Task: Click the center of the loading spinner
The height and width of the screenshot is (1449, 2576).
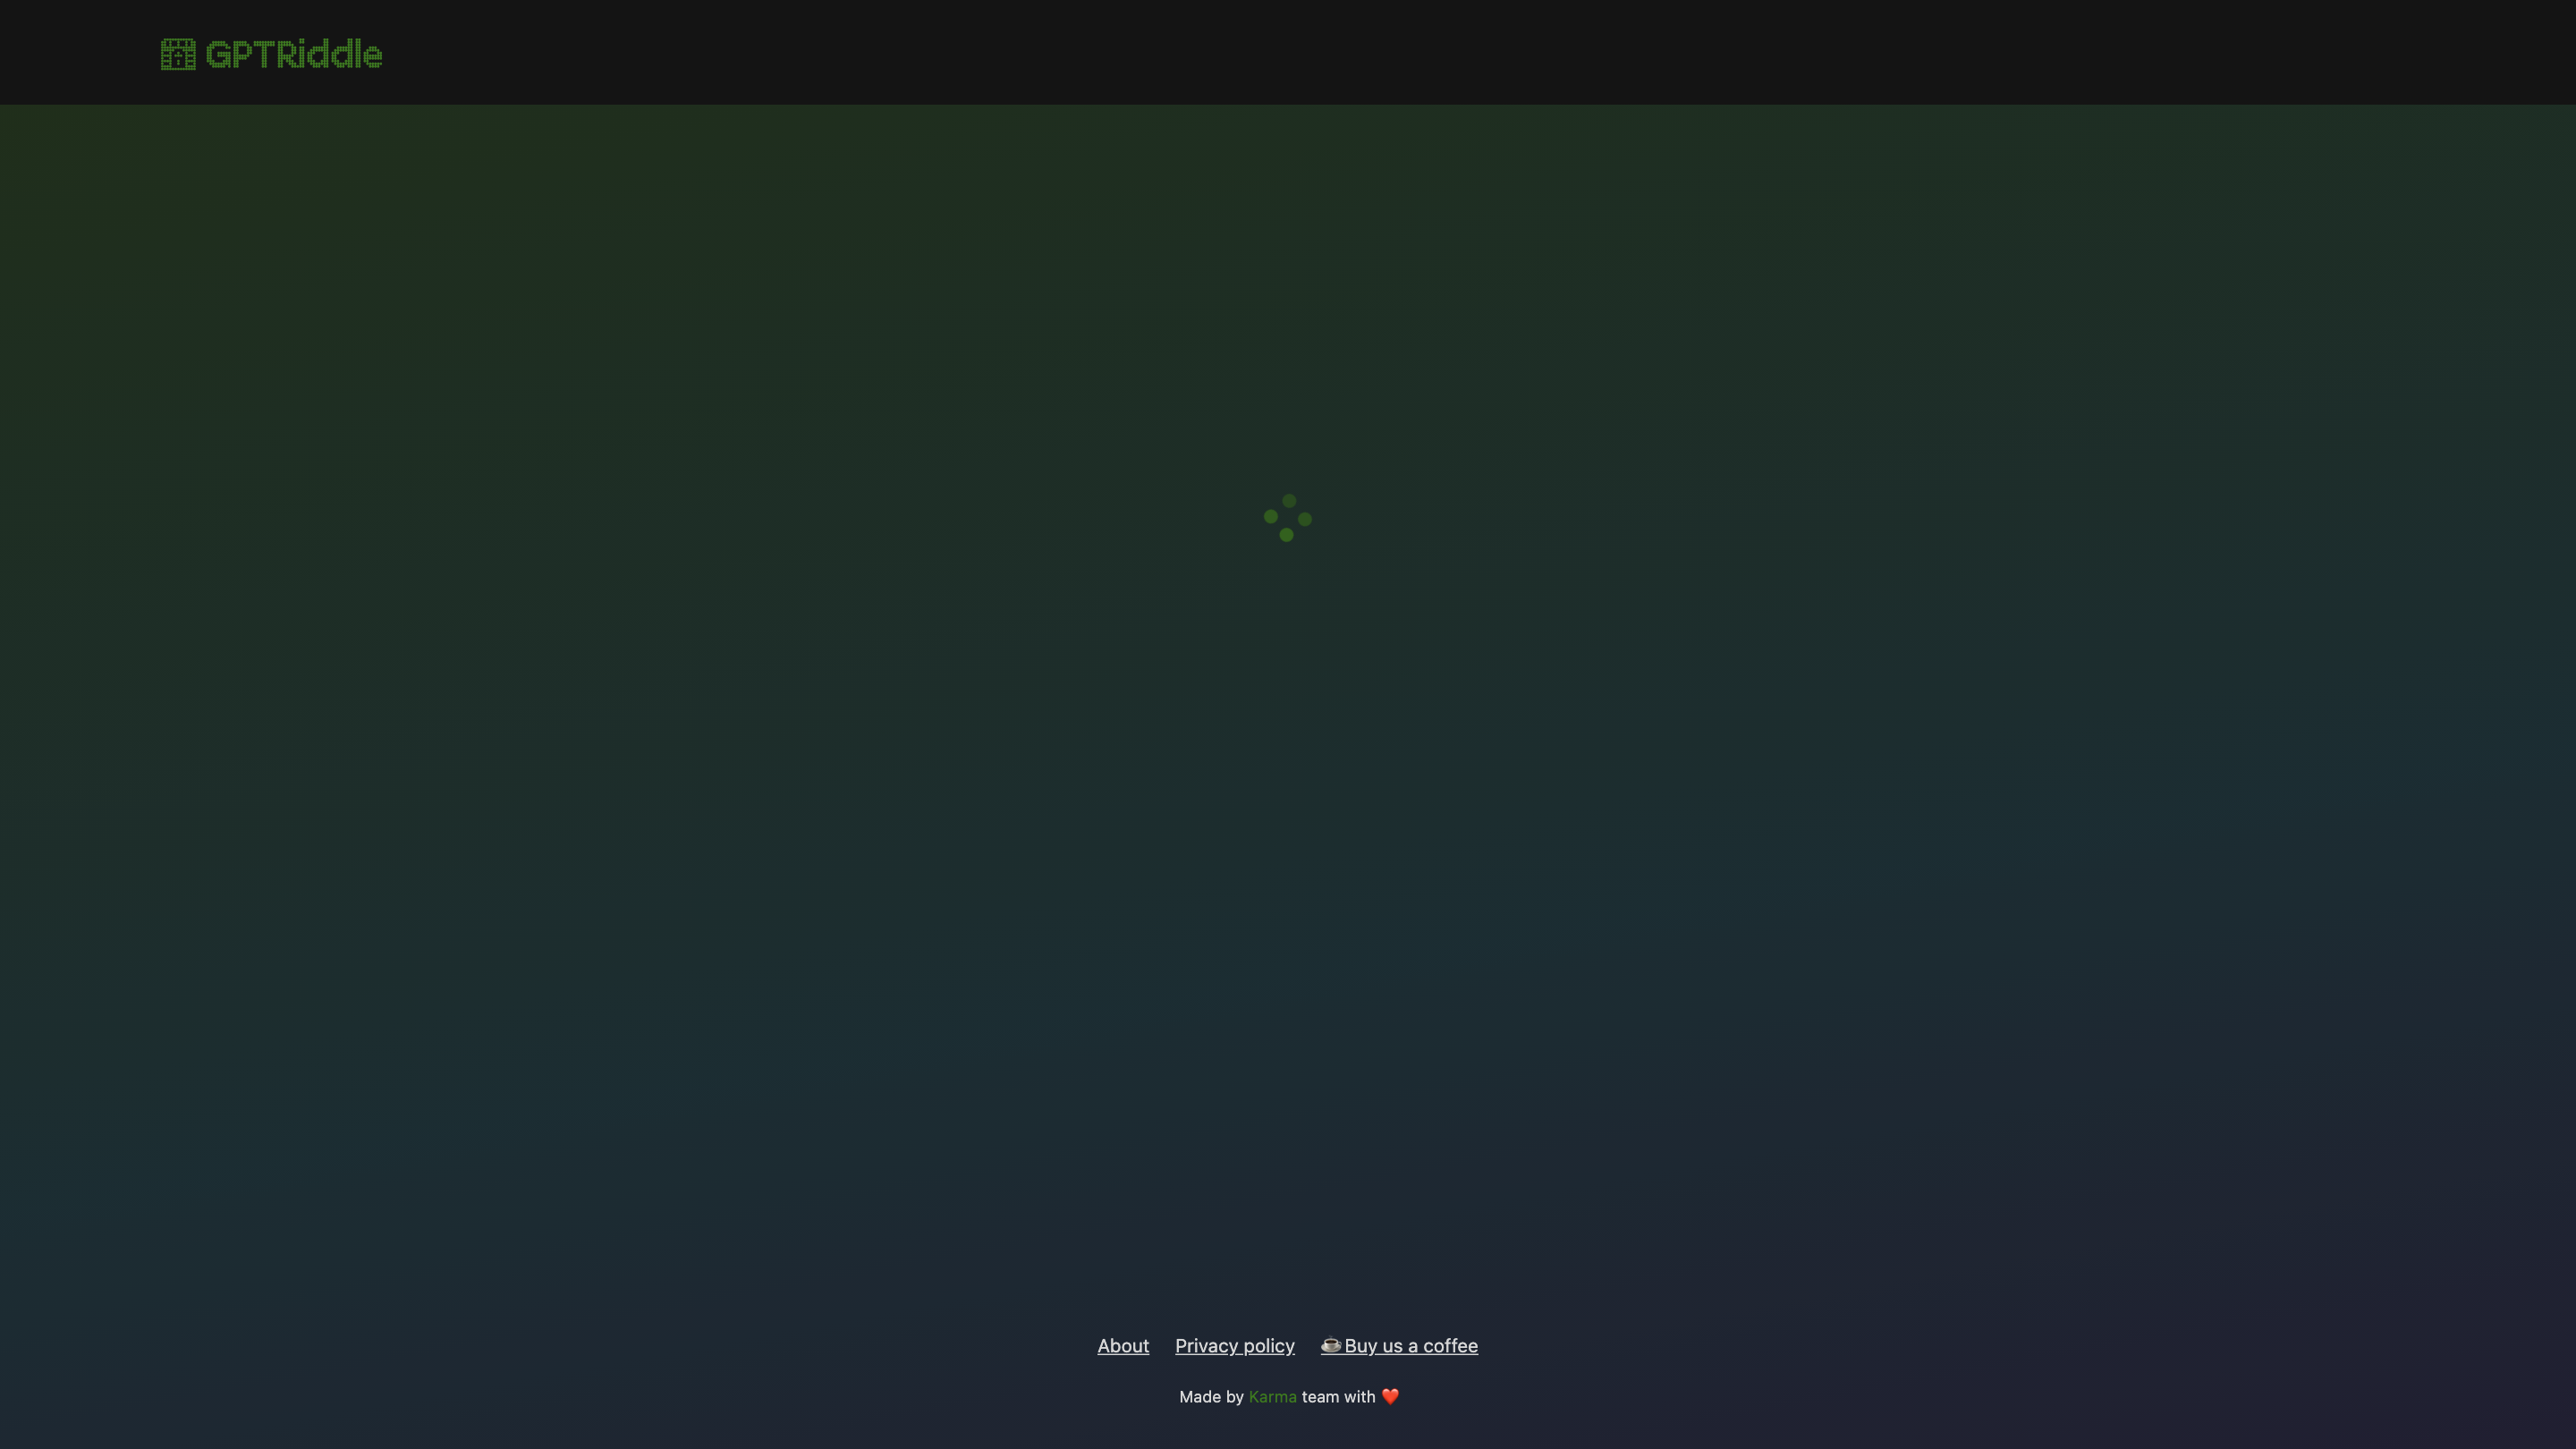Action: [x=1288, y=518]
